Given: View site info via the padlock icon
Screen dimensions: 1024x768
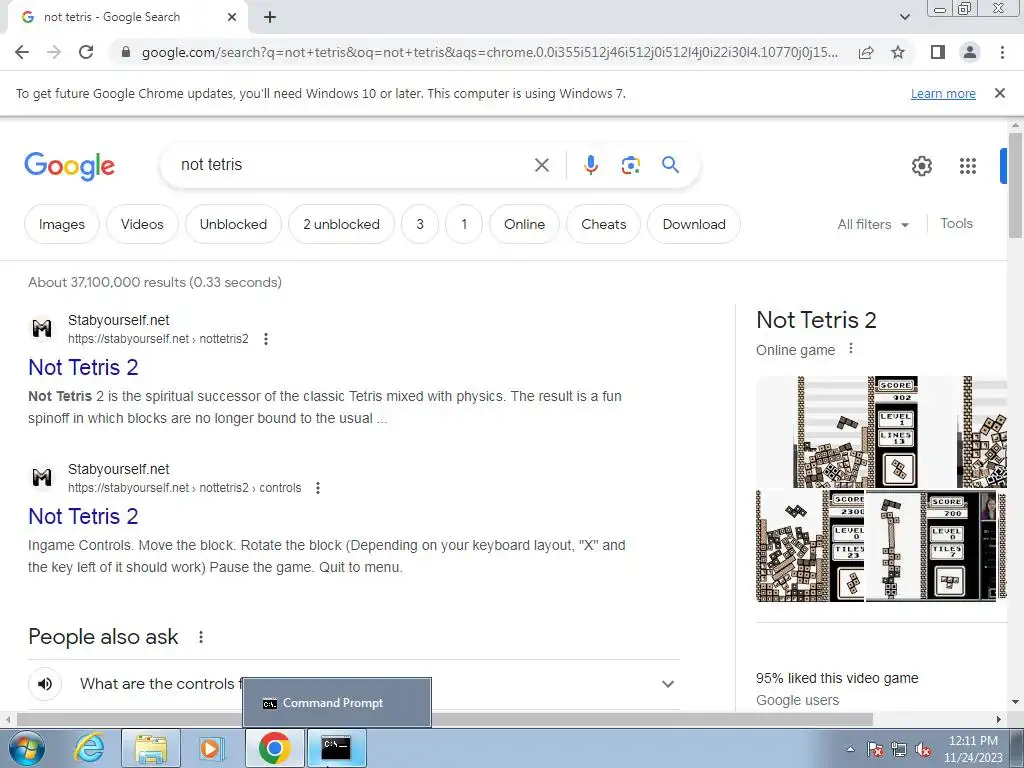Looking at the screenshot, I should point(126,52).
